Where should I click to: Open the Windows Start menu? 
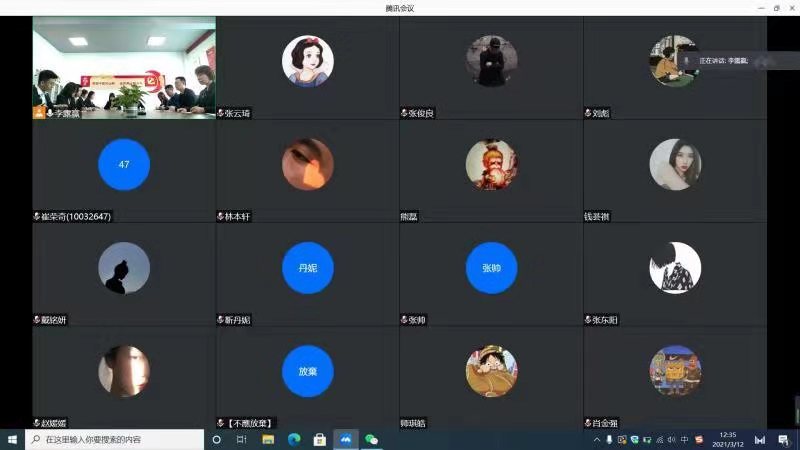pos(13,439)
